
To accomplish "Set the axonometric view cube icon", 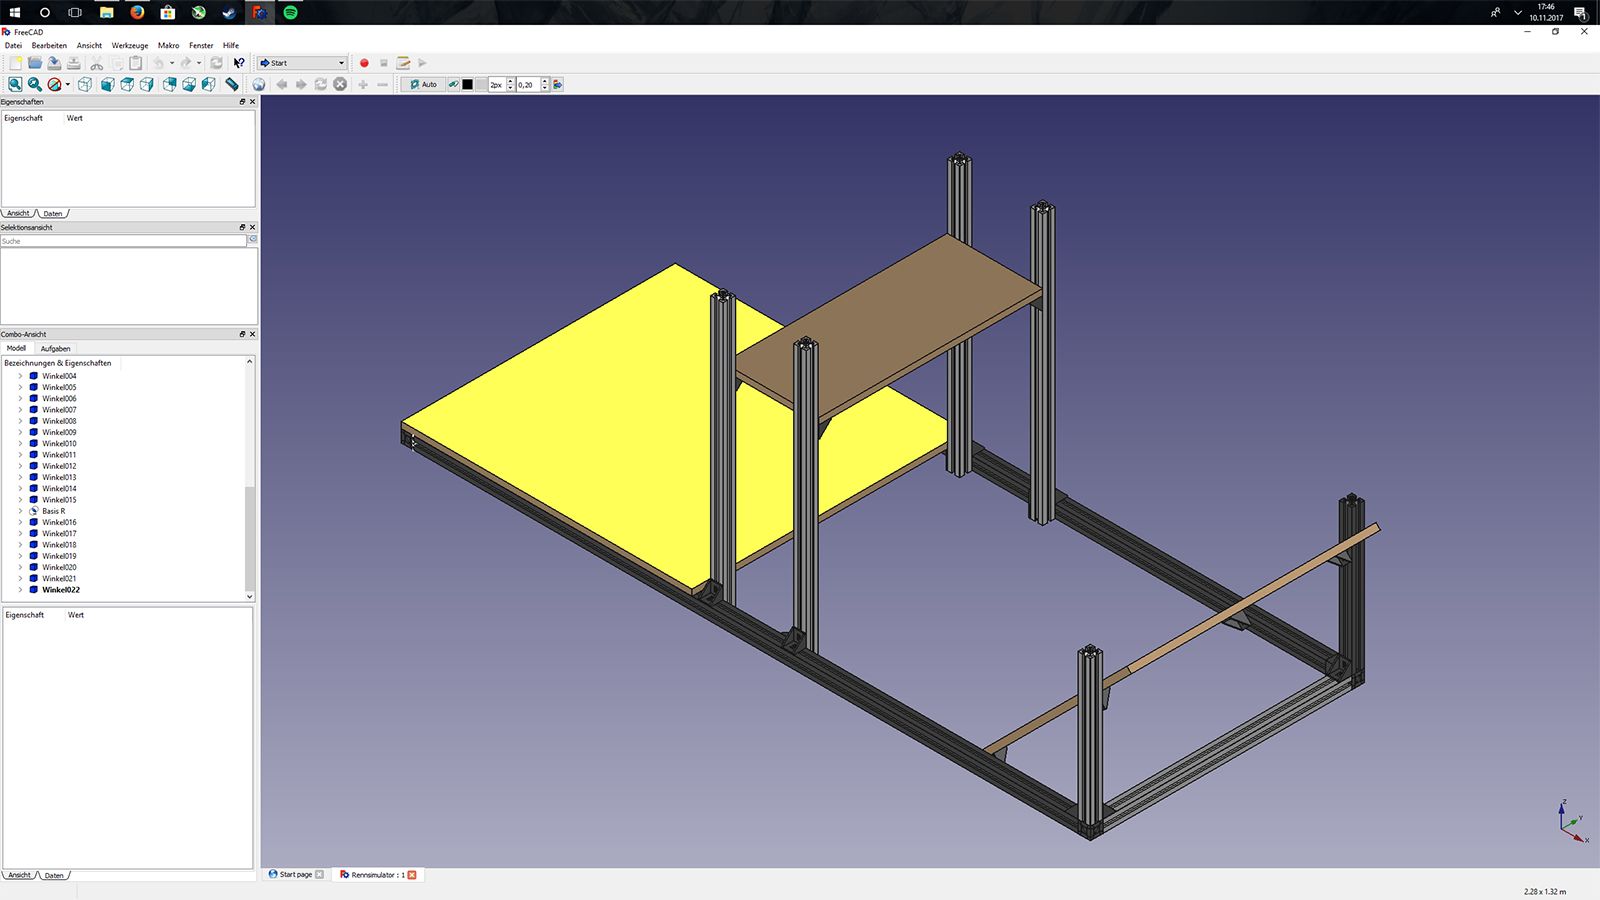I will [85, 85].
